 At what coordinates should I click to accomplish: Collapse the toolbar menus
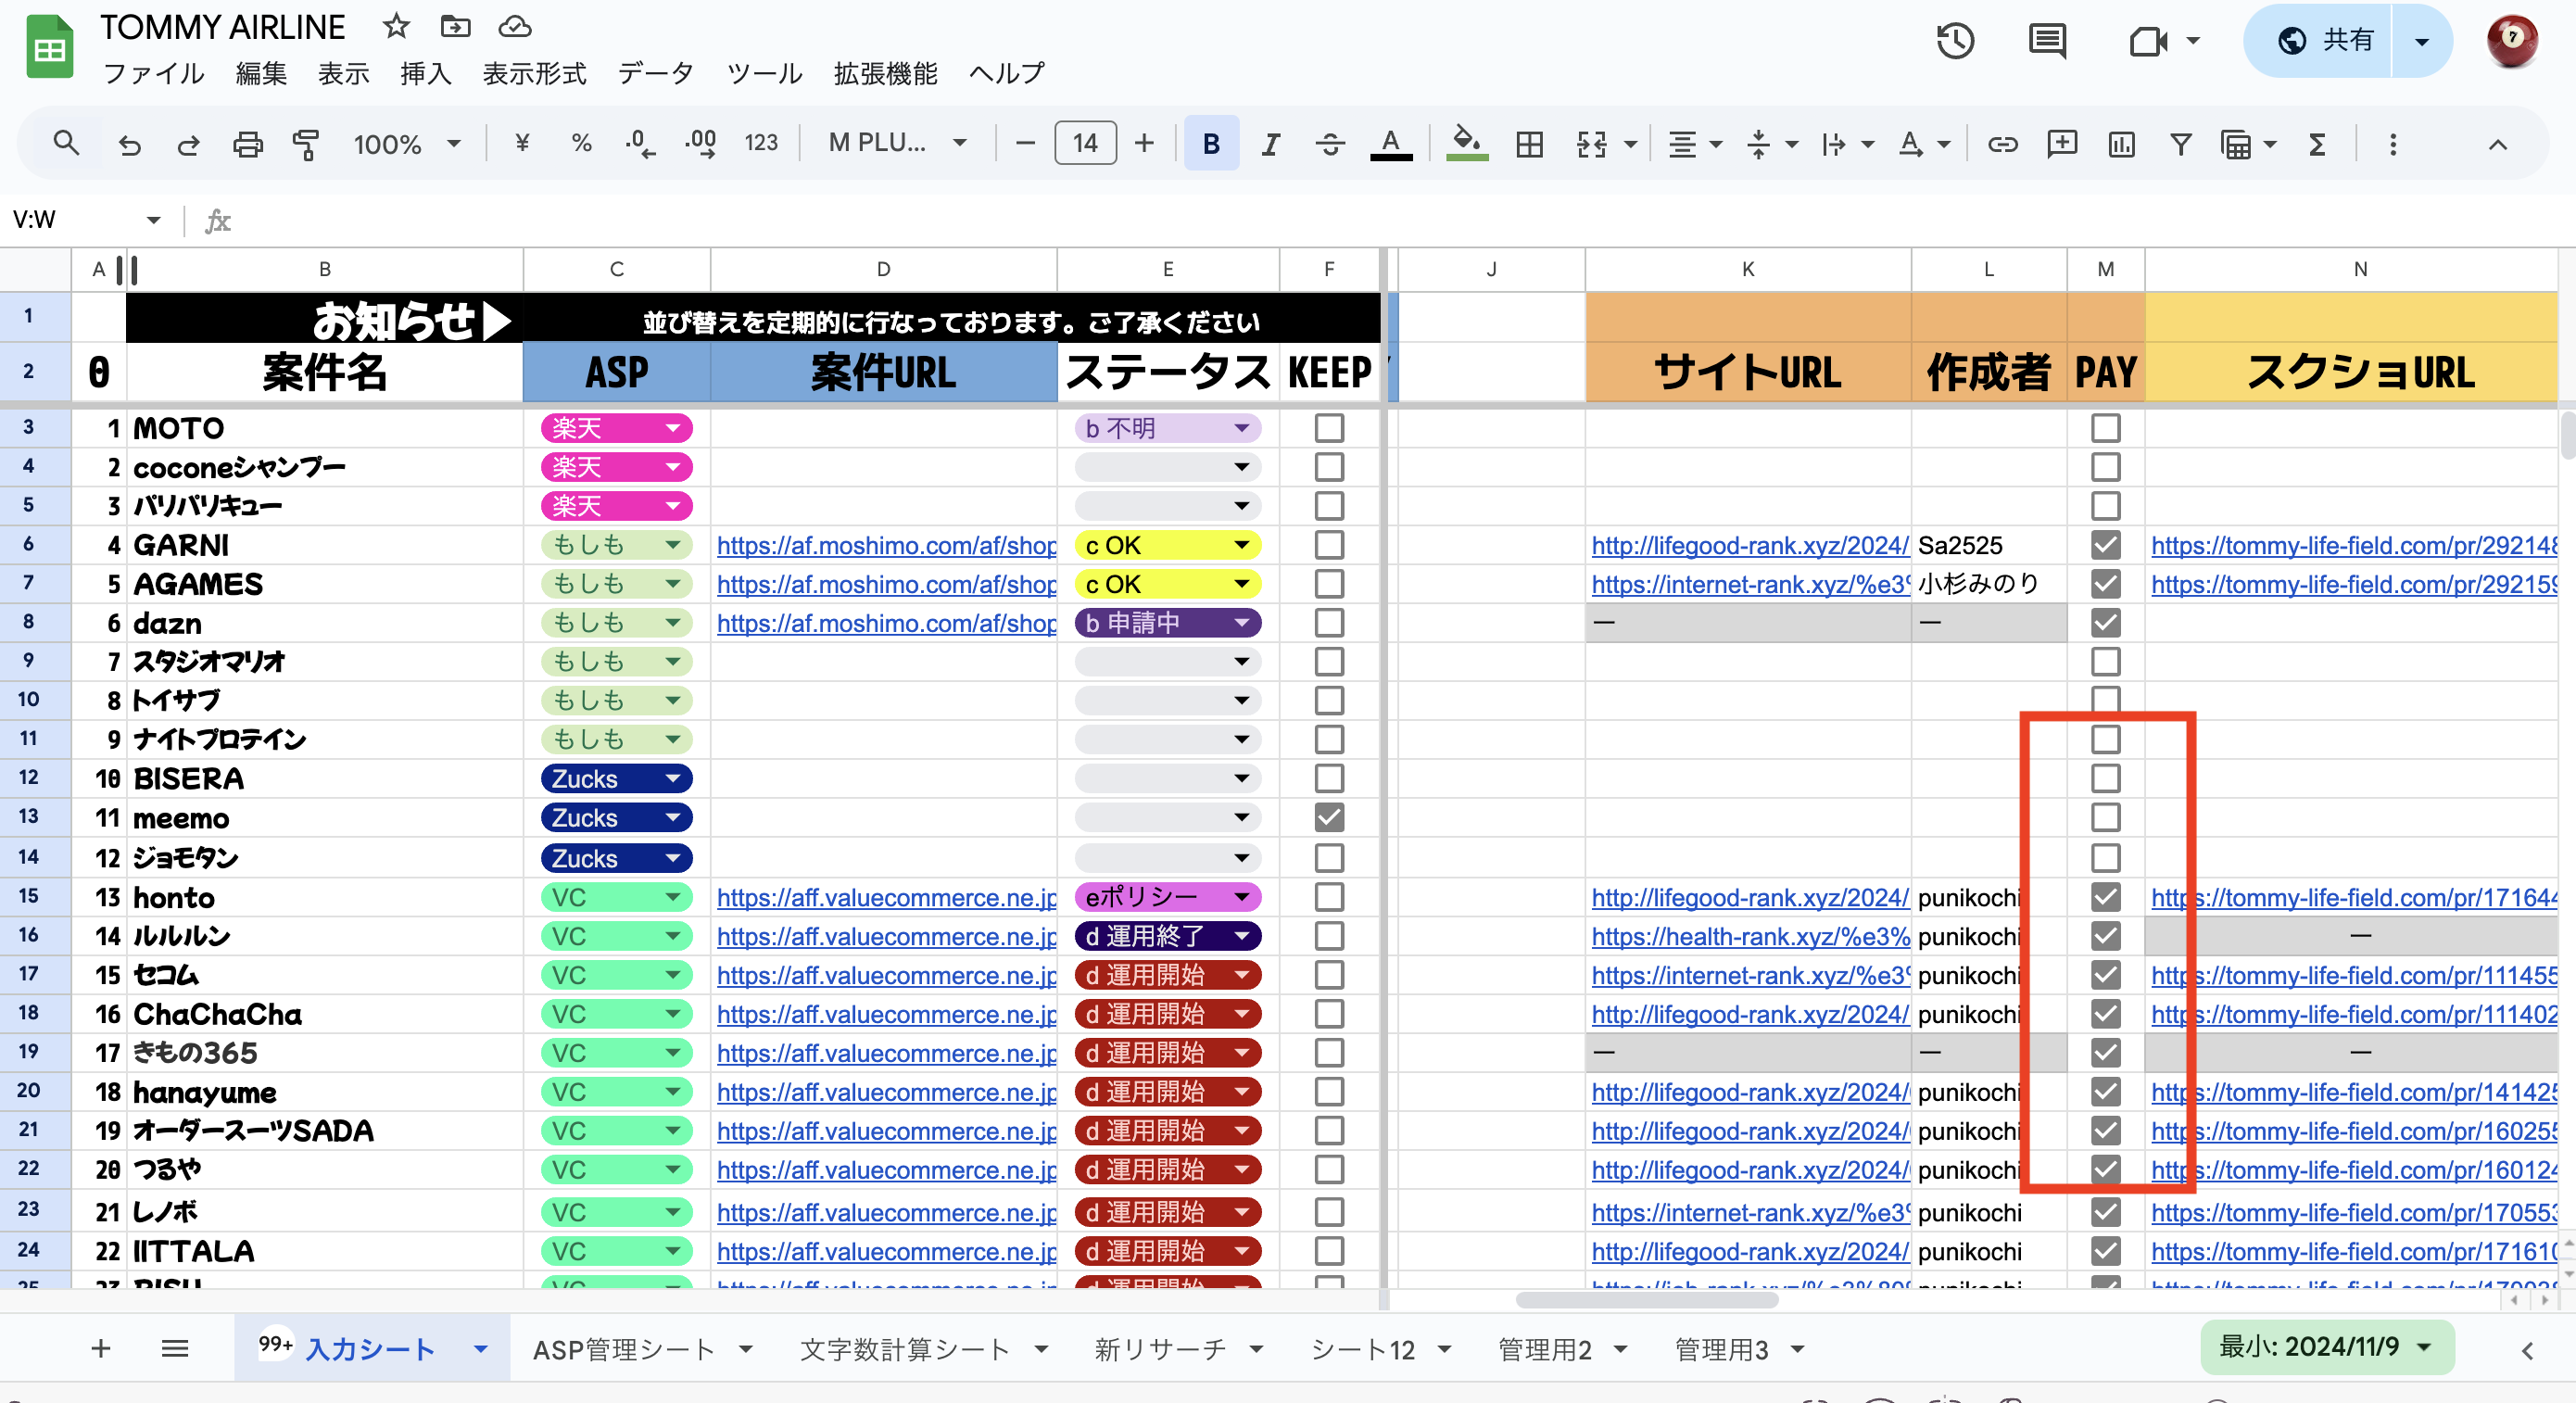pyautogui.click(x=2497, y=144)
